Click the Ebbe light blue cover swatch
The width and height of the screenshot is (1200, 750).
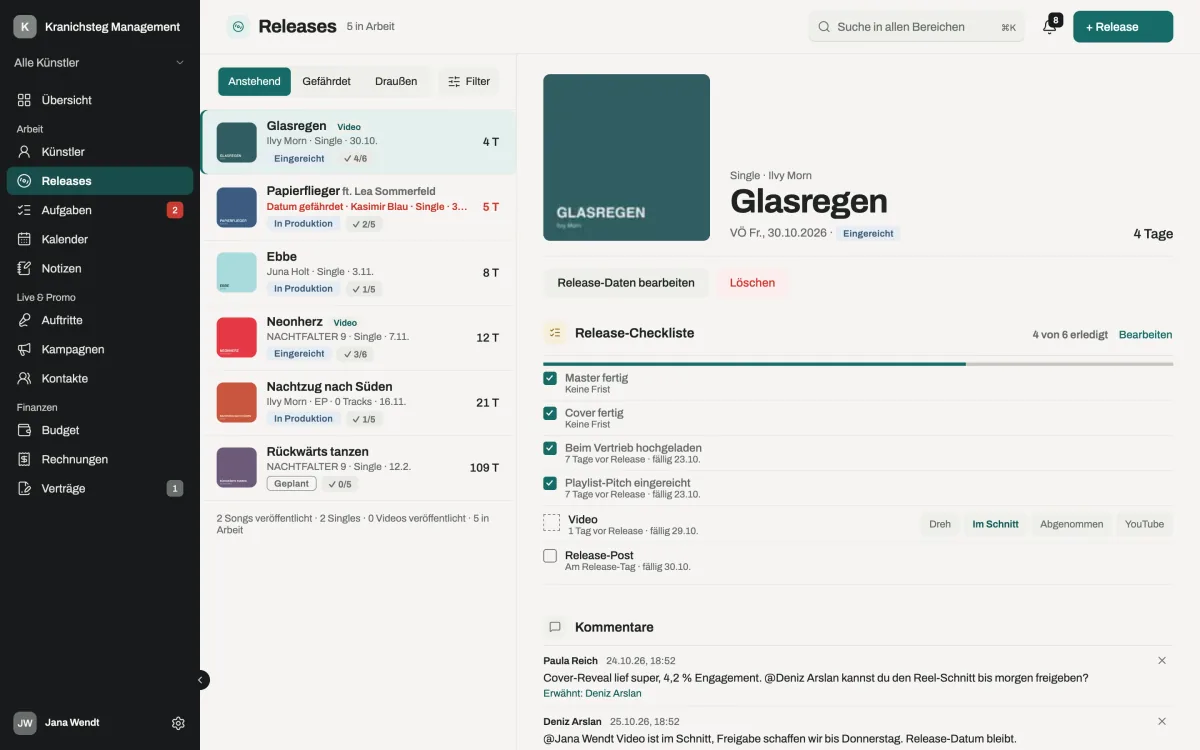237,272
